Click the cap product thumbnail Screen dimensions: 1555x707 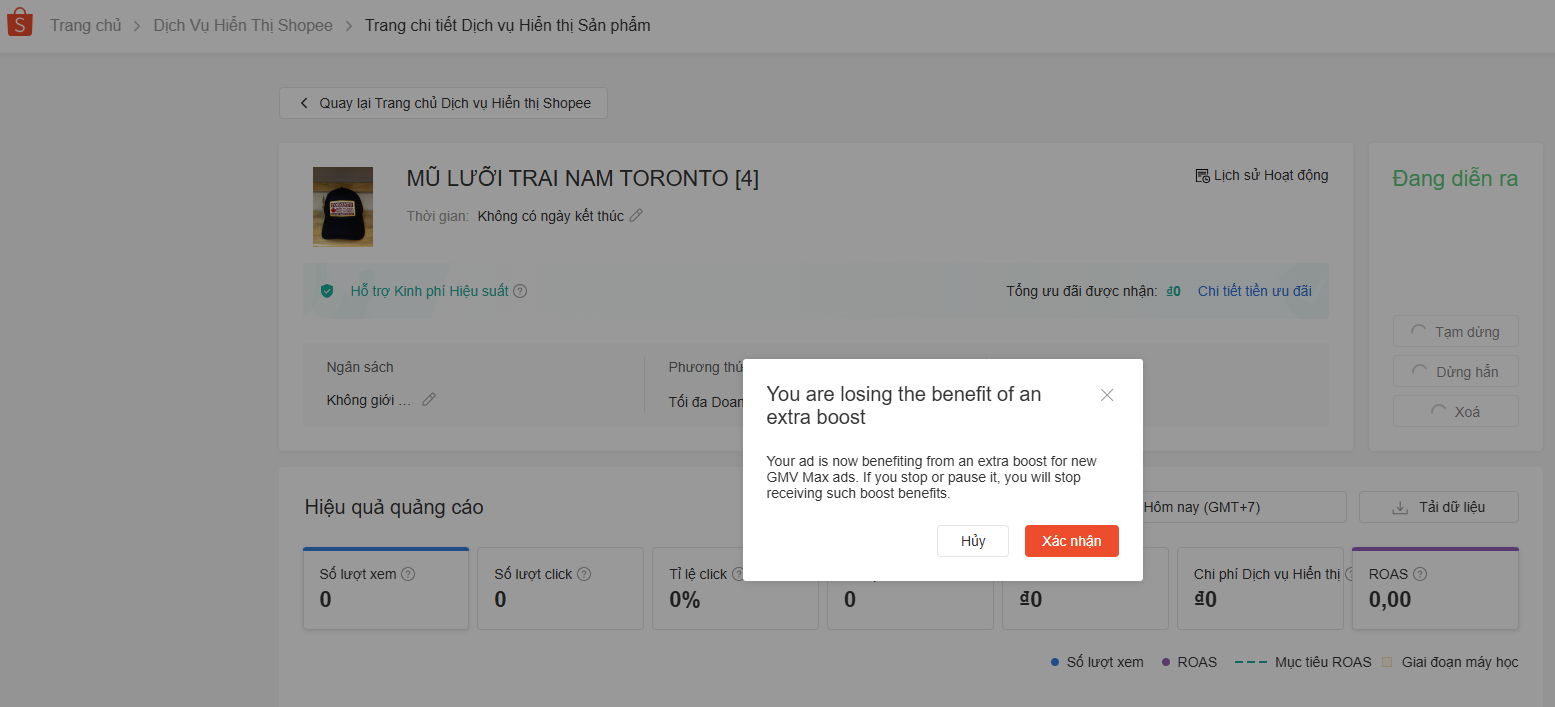tap(343, 207)
